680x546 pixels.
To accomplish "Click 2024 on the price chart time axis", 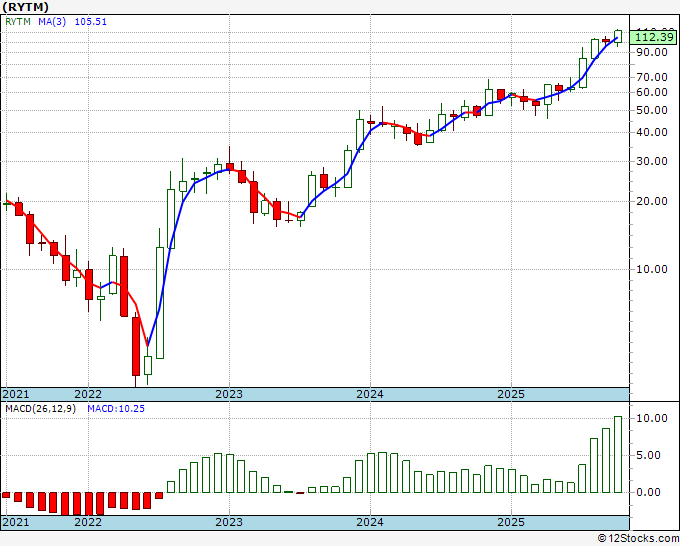I will click(370, 394).
